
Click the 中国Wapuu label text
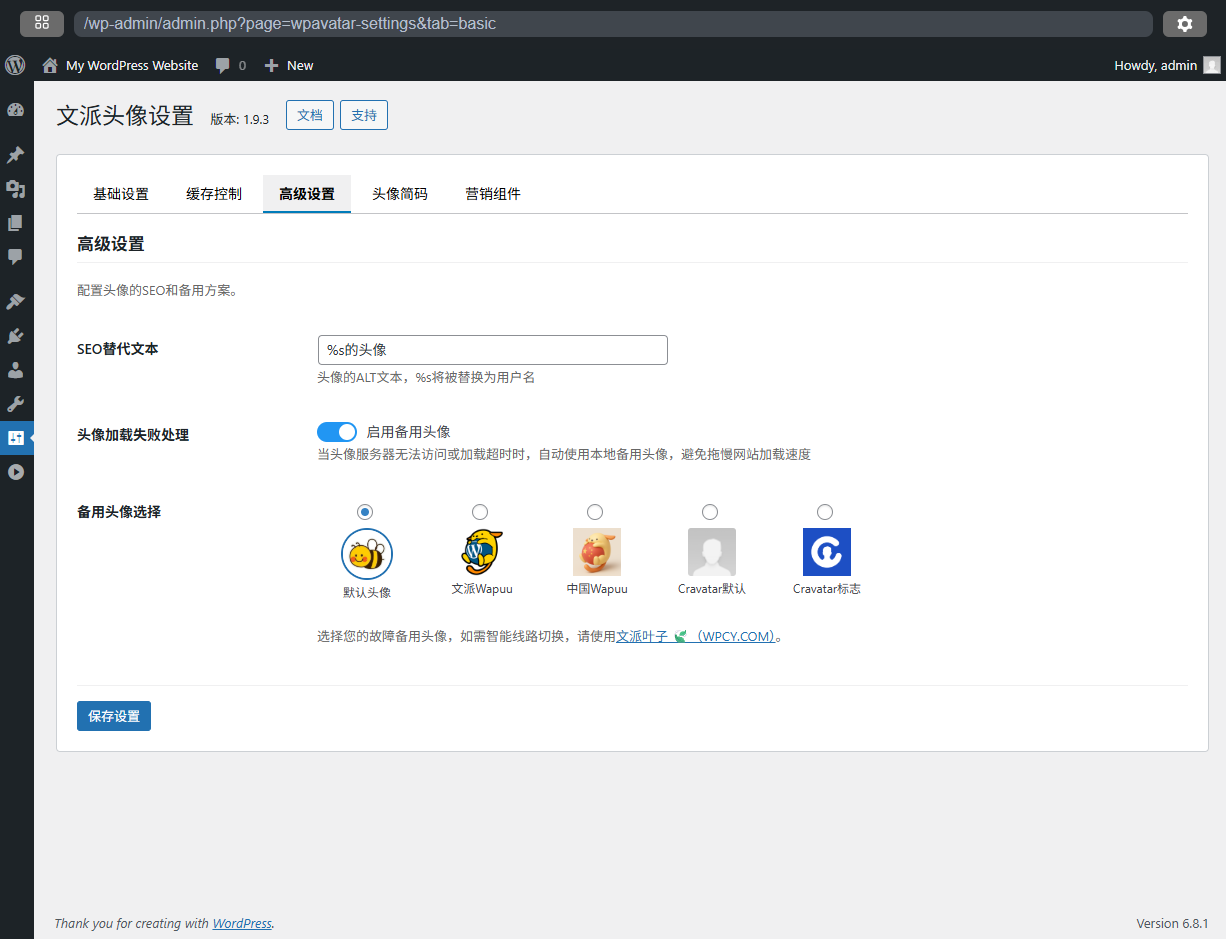click(597, 589)
